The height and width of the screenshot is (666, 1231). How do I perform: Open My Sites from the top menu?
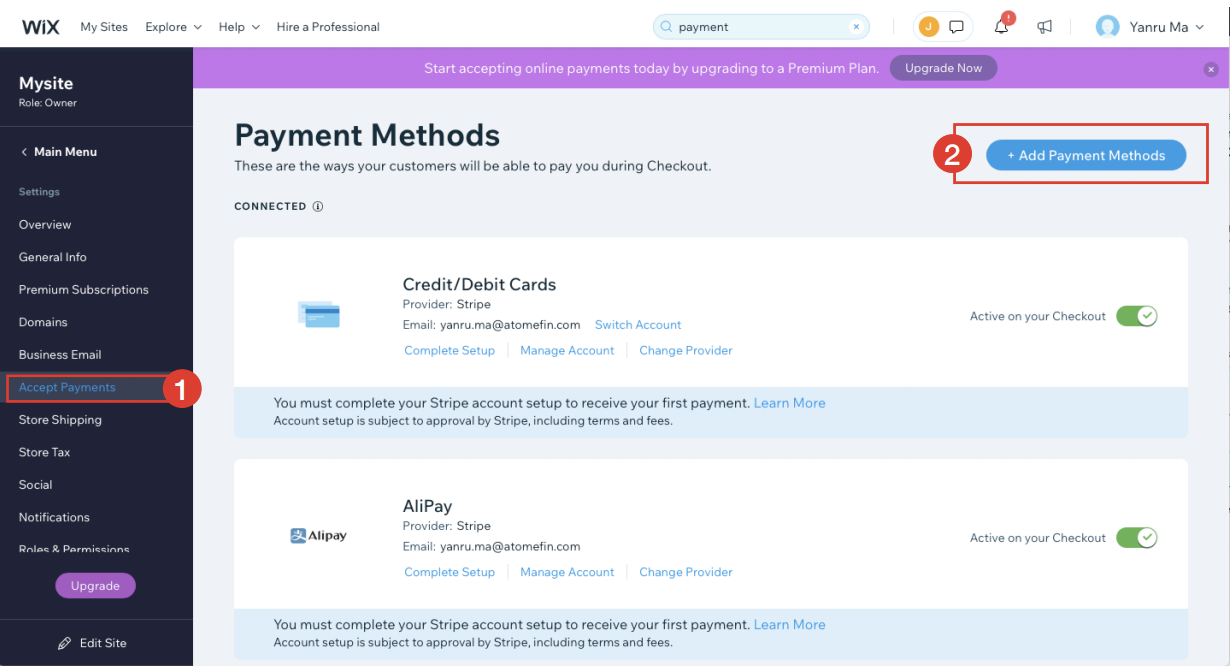point(104,27)
